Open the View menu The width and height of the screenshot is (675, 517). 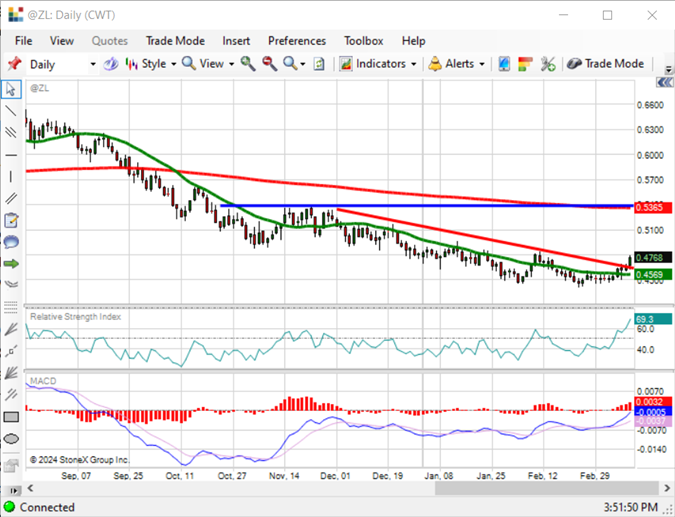coord(62,41)
